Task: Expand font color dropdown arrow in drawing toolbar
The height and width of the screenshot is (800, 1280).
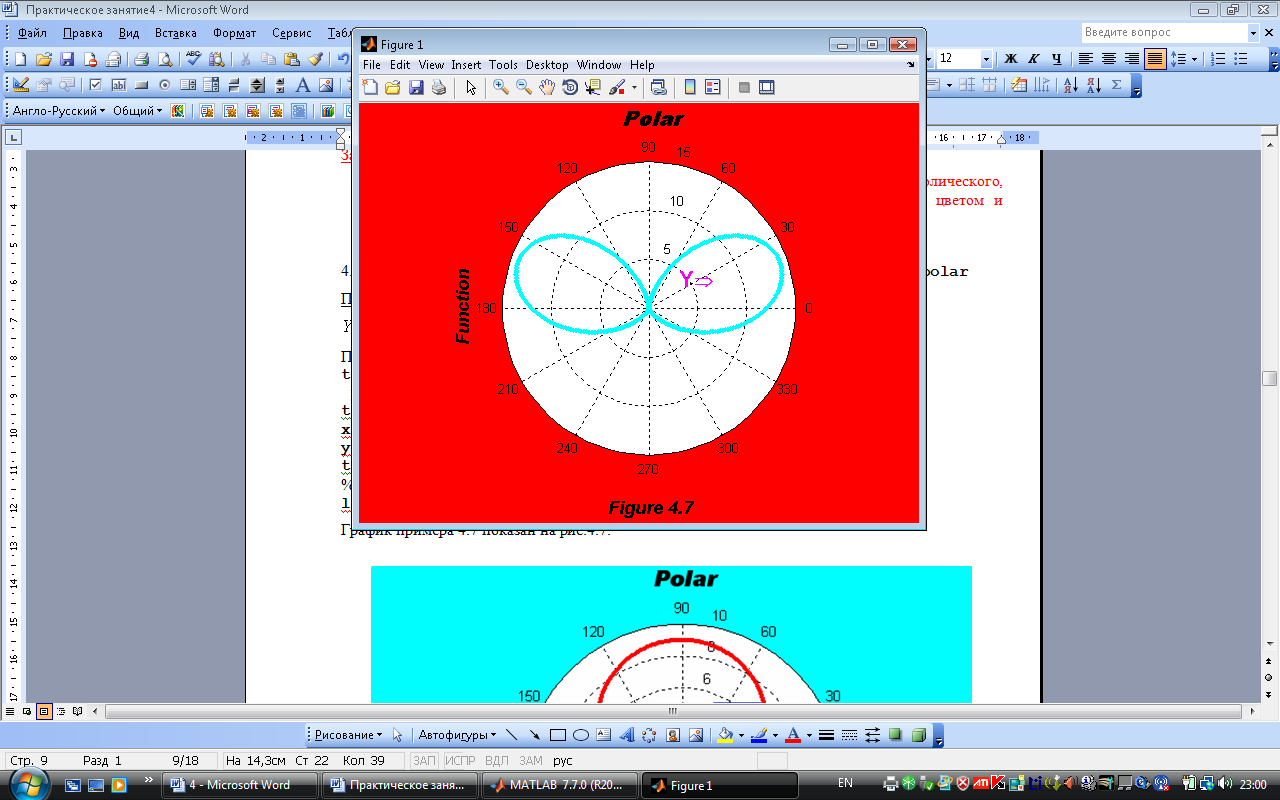Action: click(x=808, y=735)
